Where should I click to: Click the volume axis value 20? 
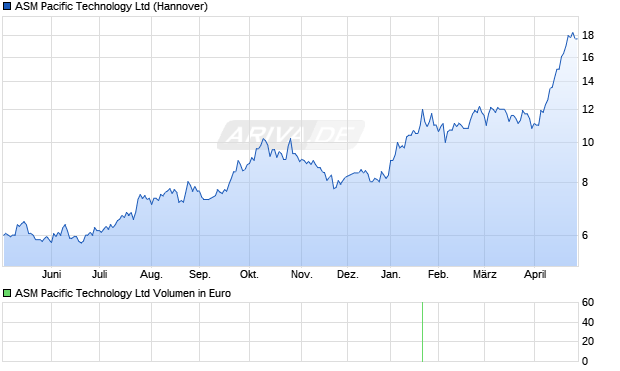[x=588, y=341]
